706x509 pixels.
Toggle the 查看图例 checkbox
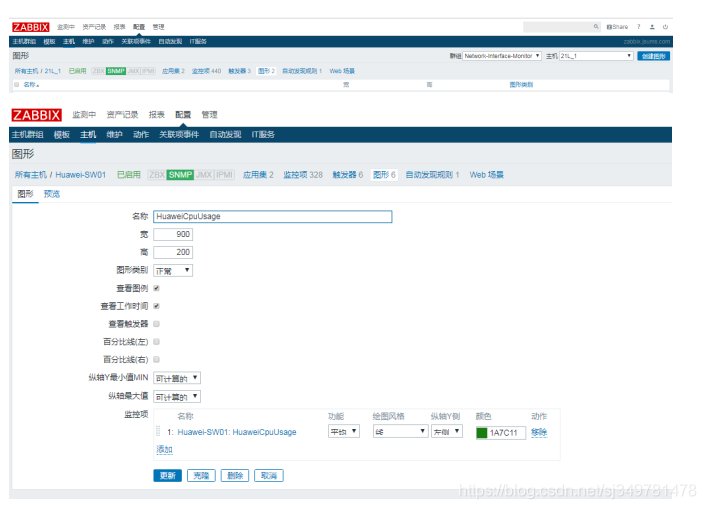click(x=156, y=288)
